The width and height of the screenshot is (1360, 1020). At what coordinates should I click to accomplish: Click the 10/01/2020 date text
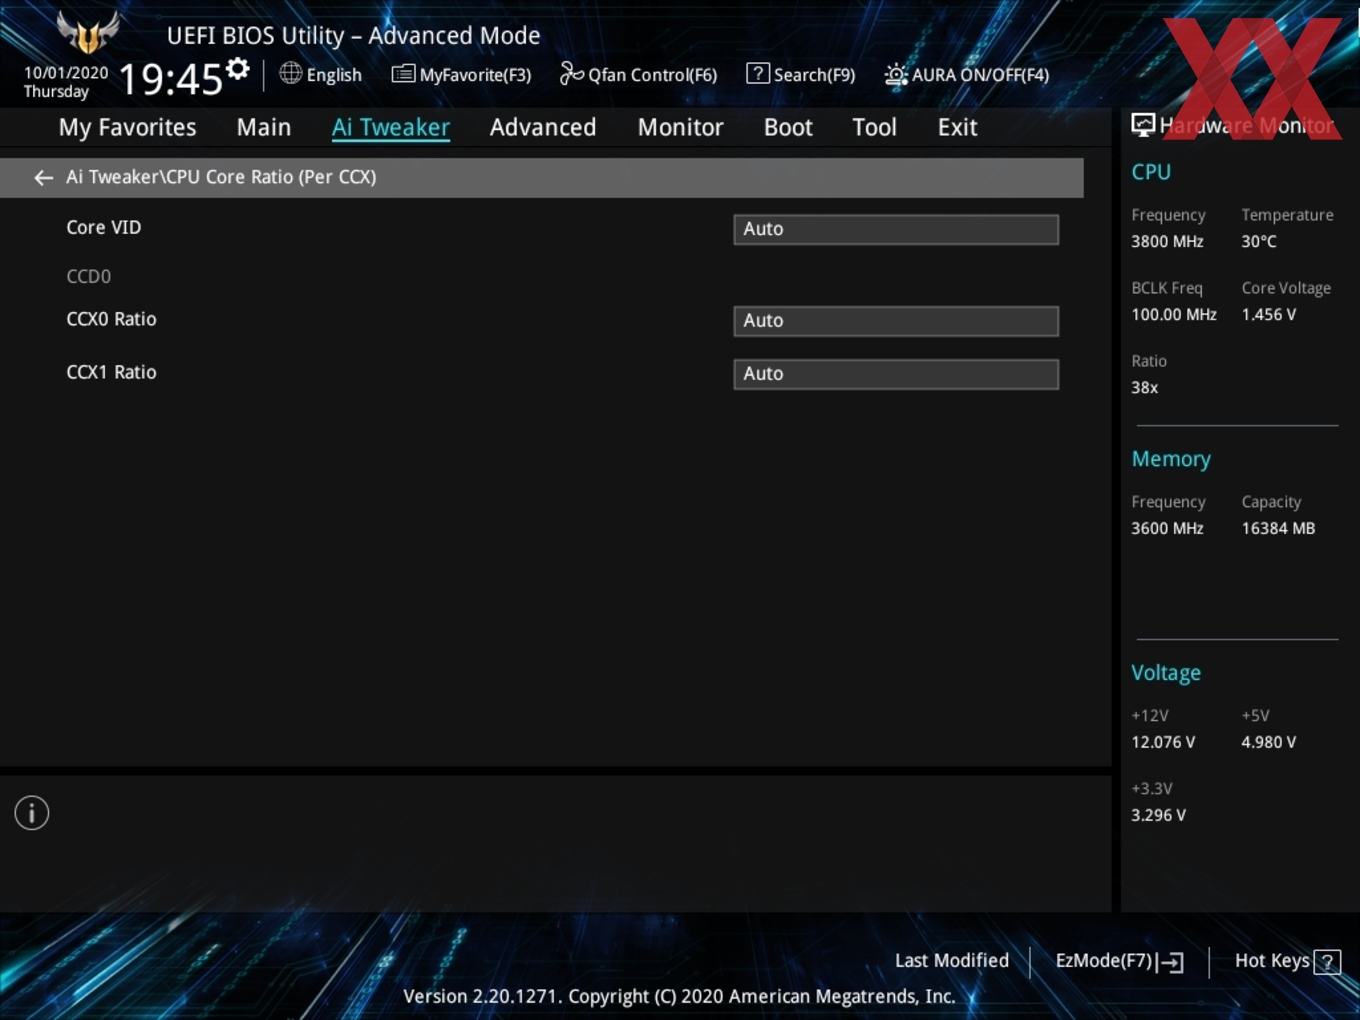66,73
